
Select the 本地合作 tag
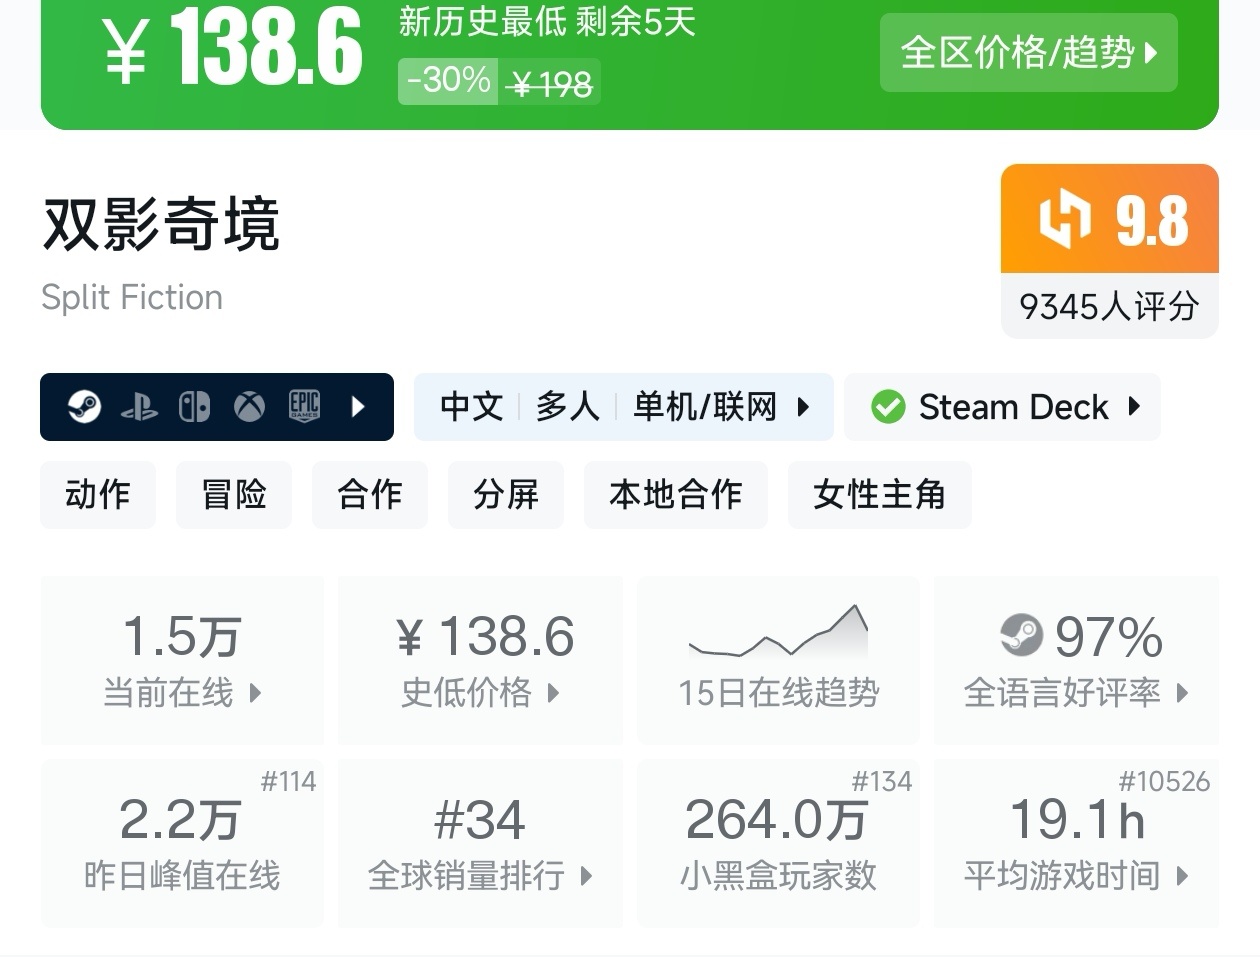[676, 494]
